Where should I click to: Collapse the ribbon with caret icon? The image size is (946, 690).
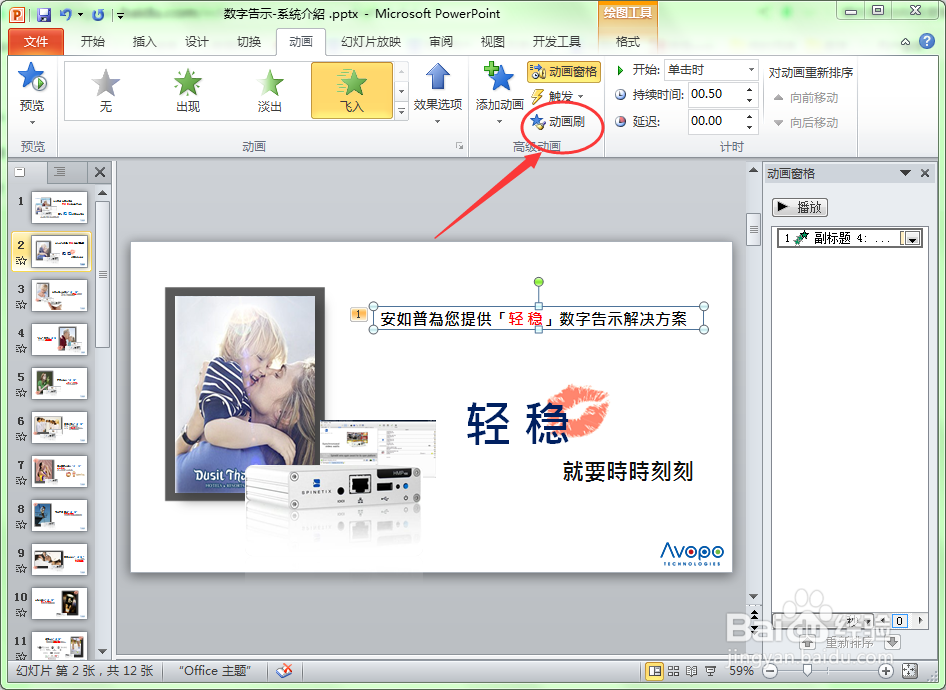coord(906,42)
